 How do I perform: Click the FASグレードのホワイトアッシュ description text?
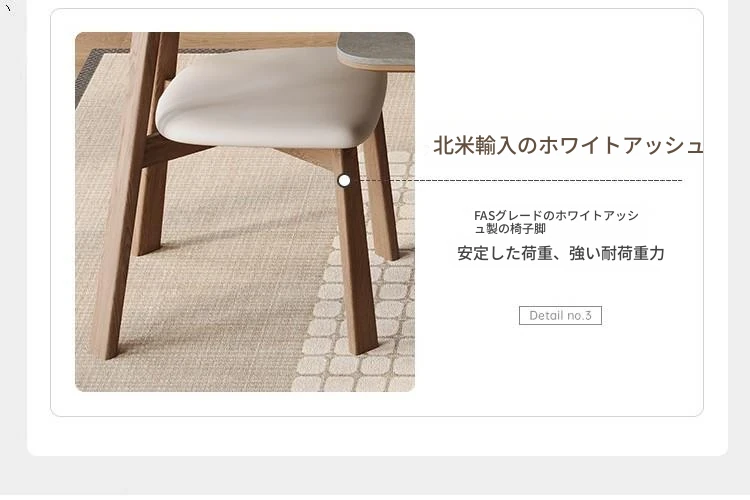tap(556, 222)
